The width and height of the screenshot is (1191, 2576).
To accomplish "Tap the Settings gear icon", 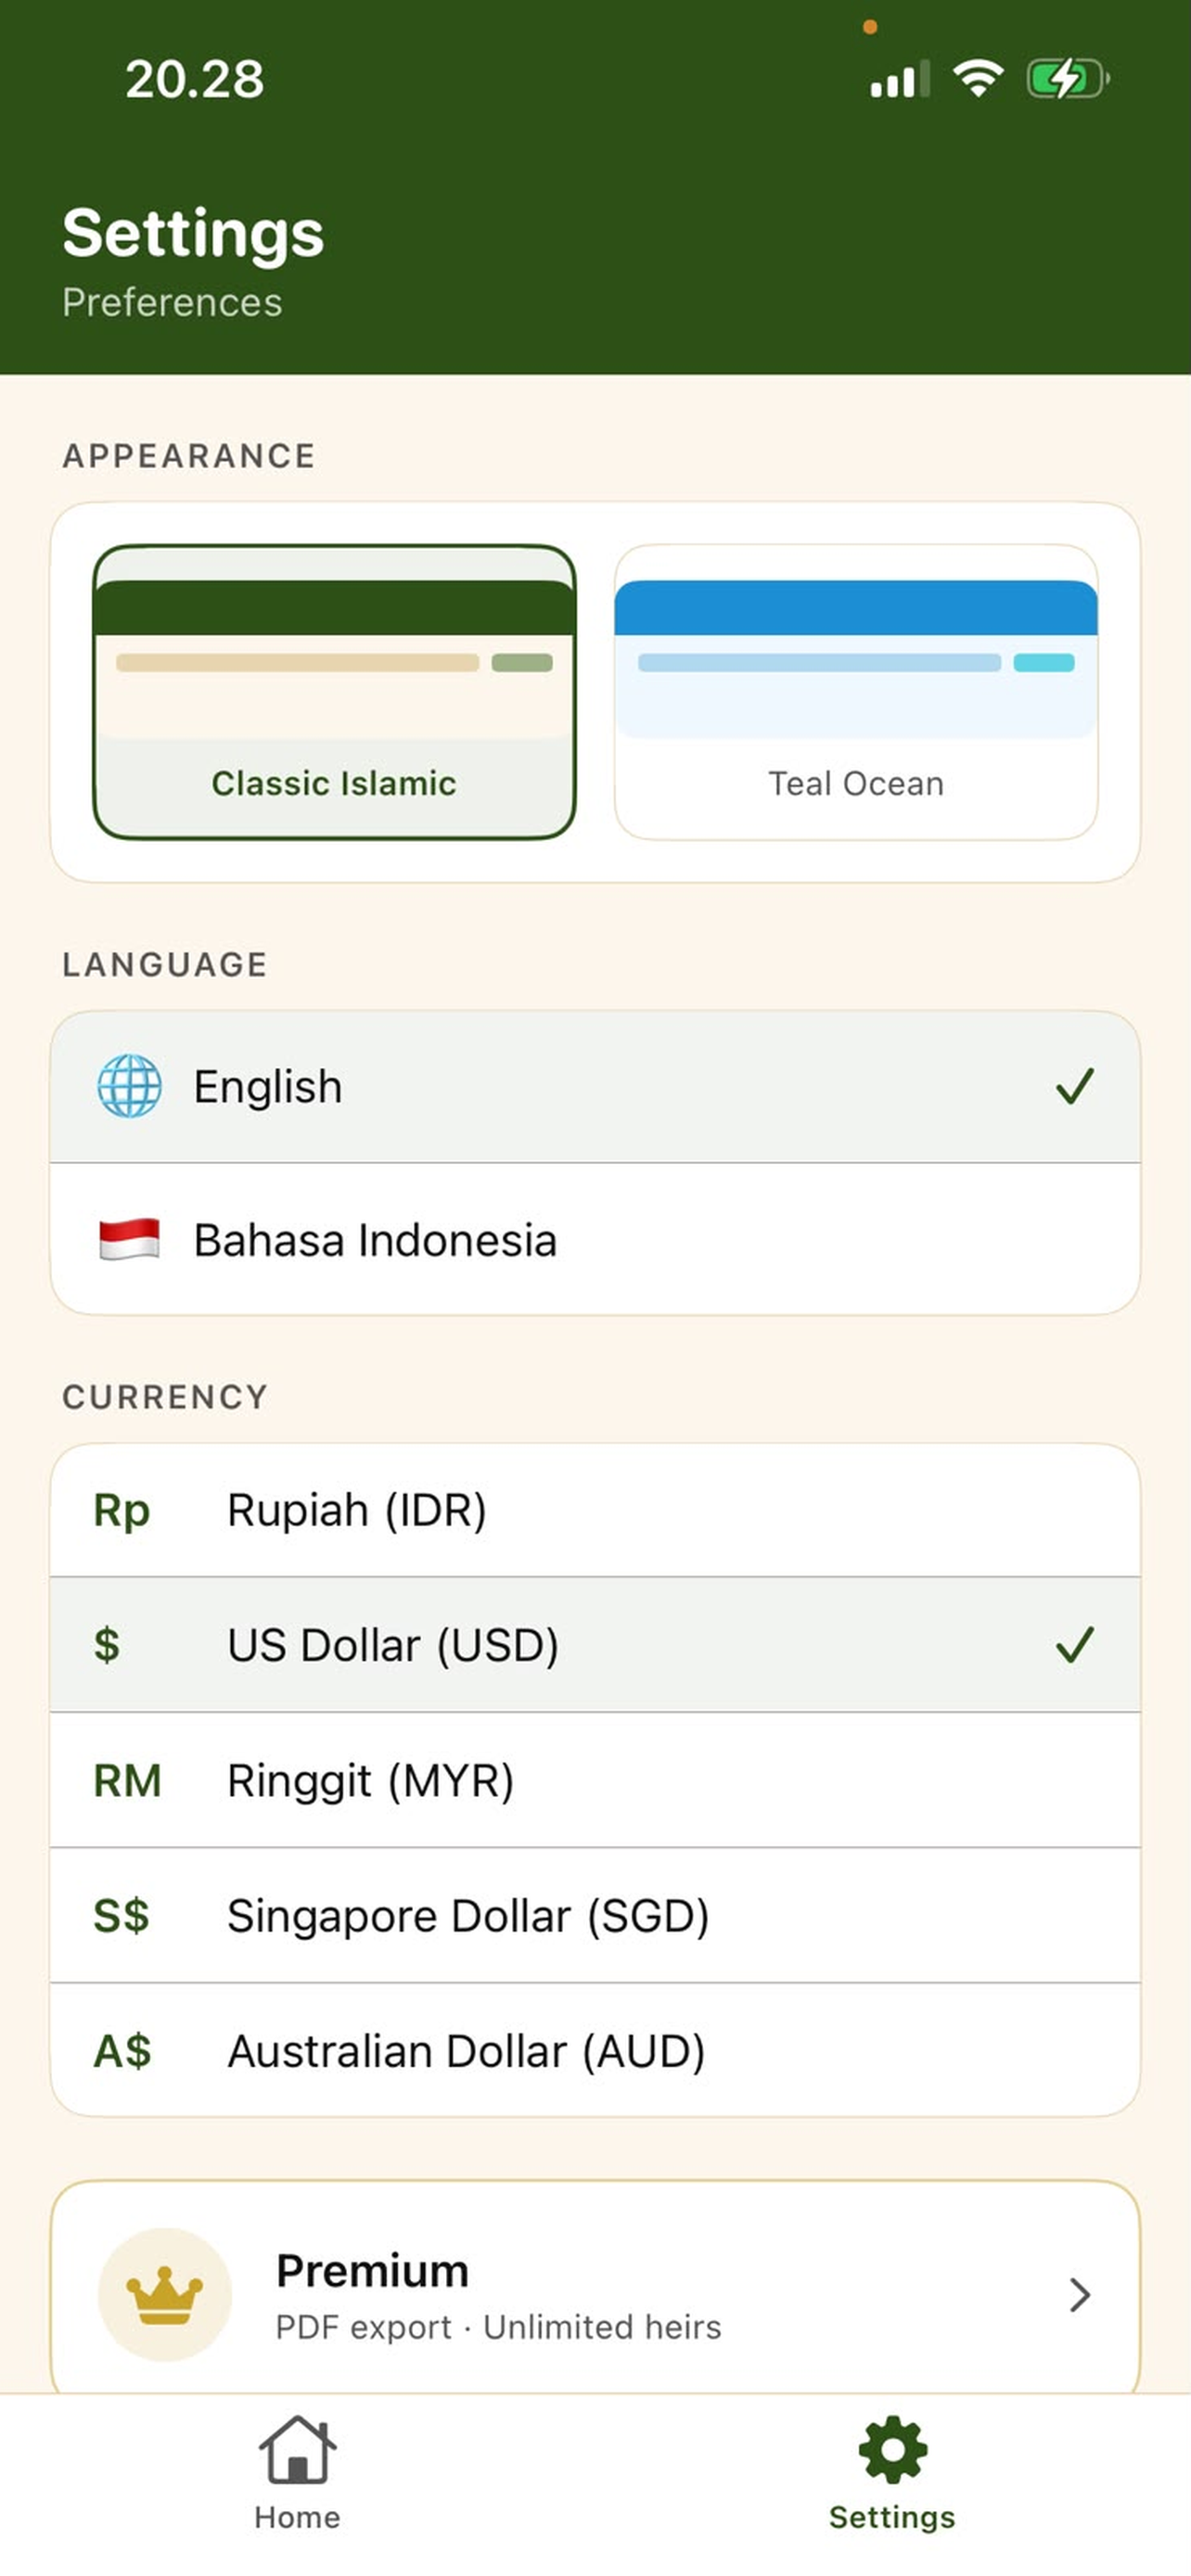I will [892, 2449].
